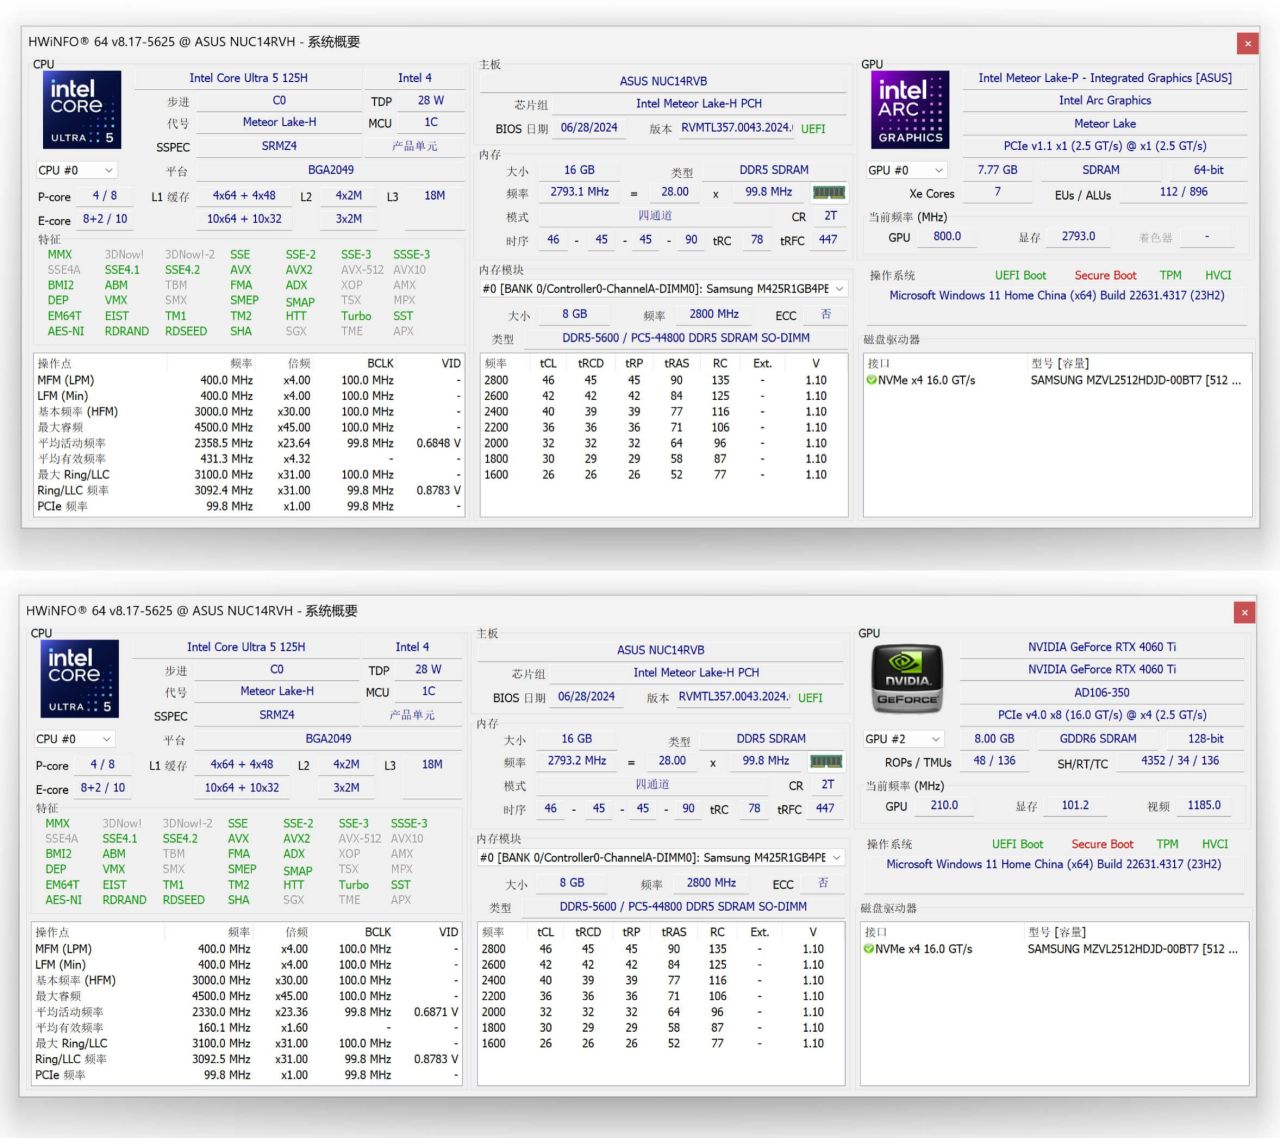Image resolution: width=1280 pixels, height=1138 pixels.
Task: Click the memory stick icon beside 99.8 MHz in the NVIDIA window
Action: tap(826, 761)
